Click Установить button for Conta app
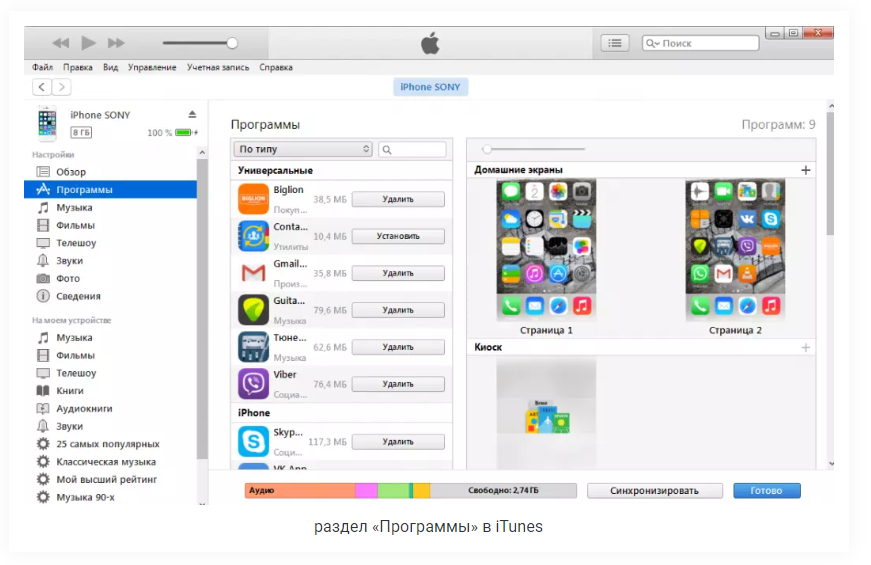The height and width of the screenshot is (565, 871). coord(397,236)
